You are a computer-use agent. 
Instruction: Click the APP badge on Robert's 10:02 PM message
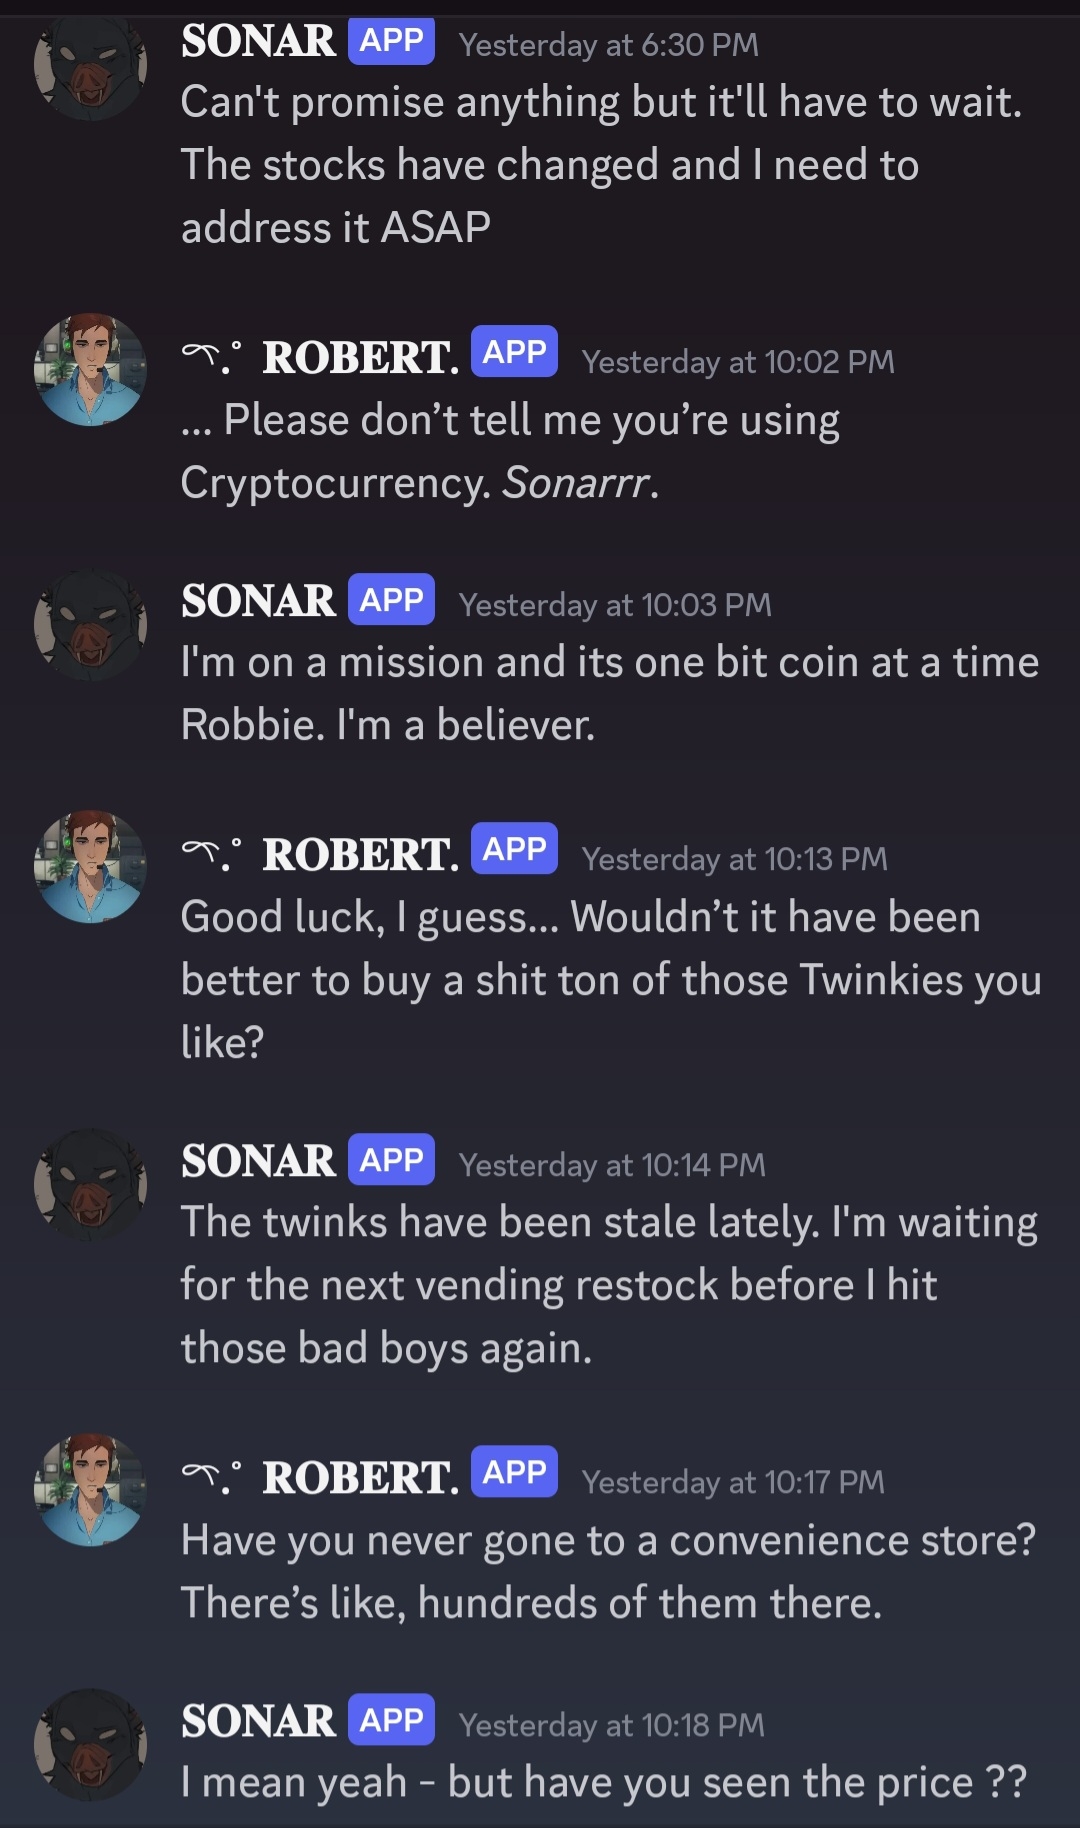(x=514, y=352)
